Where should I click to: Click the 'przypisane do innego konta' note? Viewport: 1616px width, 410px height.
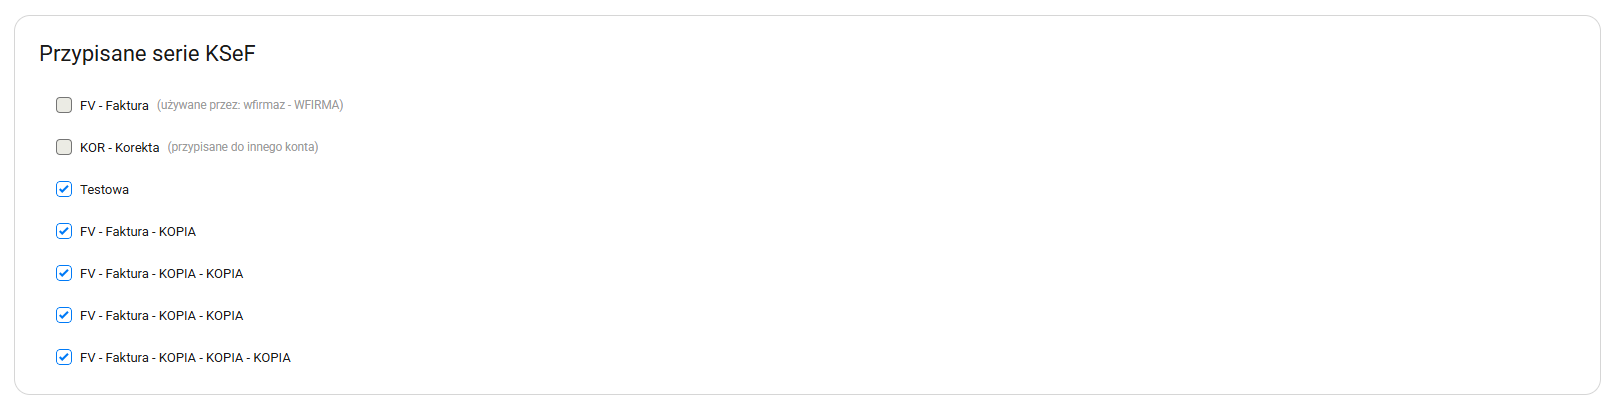(243, 147)
